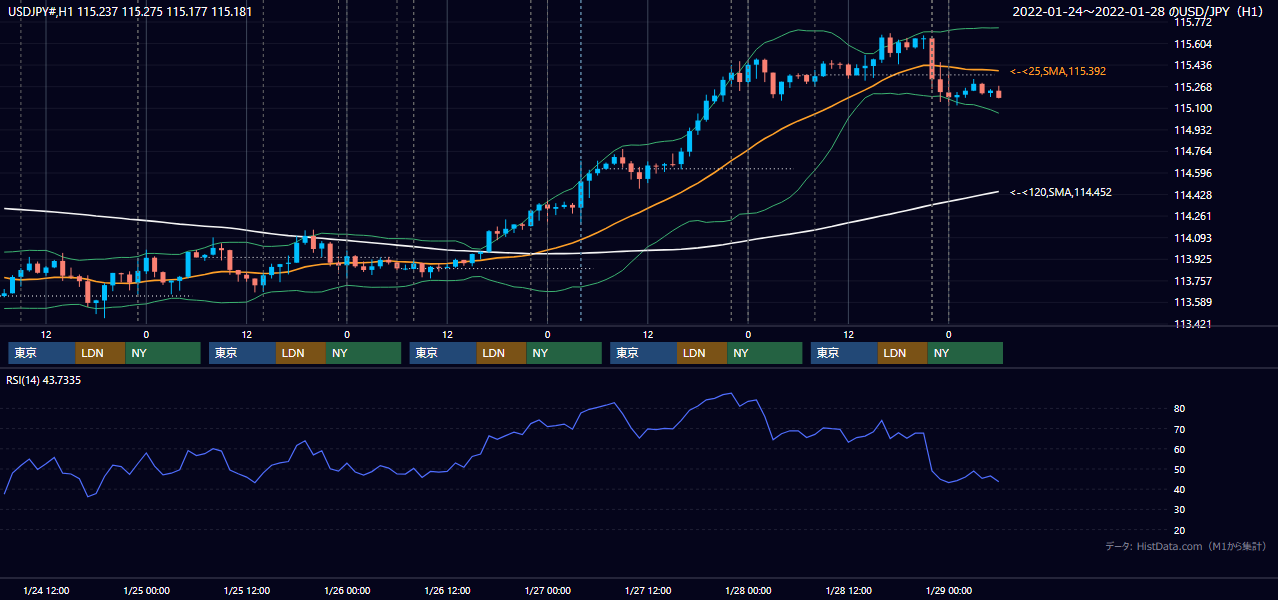Select the 2022-01-24～2022-01-28 USD/JPY (H1) heading
1278x600 pixels.
[1140, 12]
